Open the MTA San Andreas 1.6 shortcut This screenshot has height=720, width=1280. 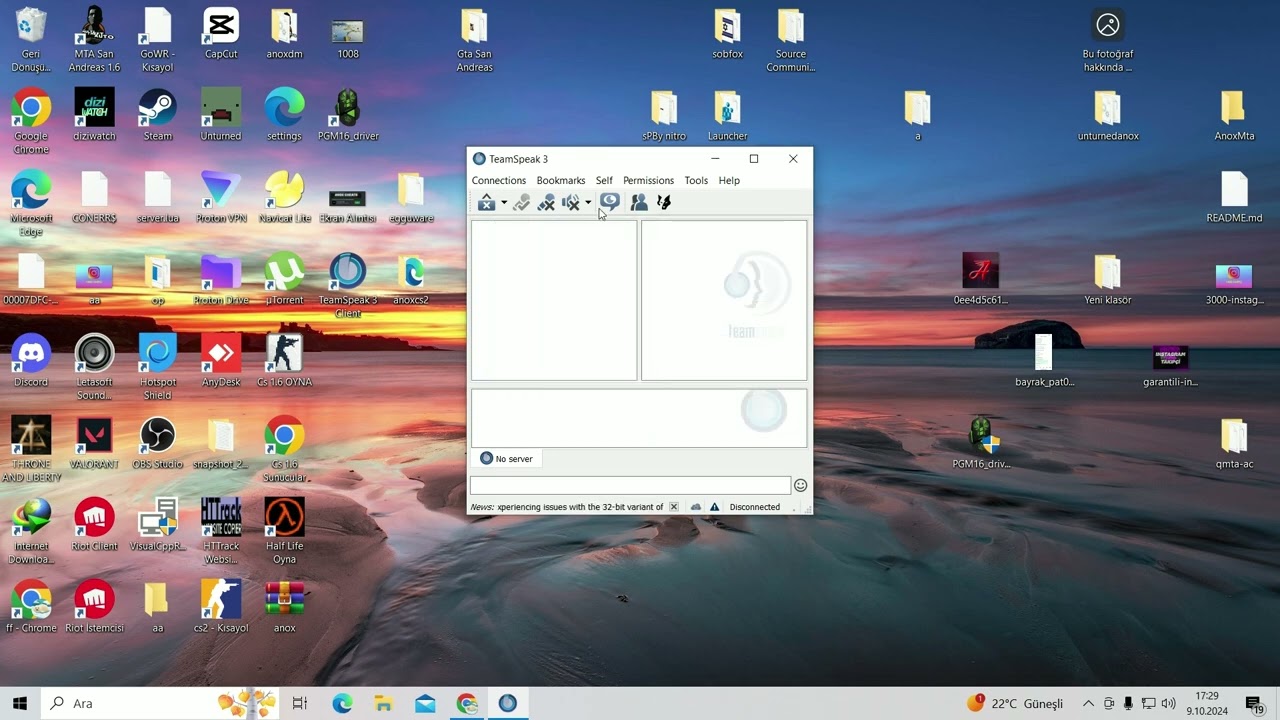(x=94, y=39)
